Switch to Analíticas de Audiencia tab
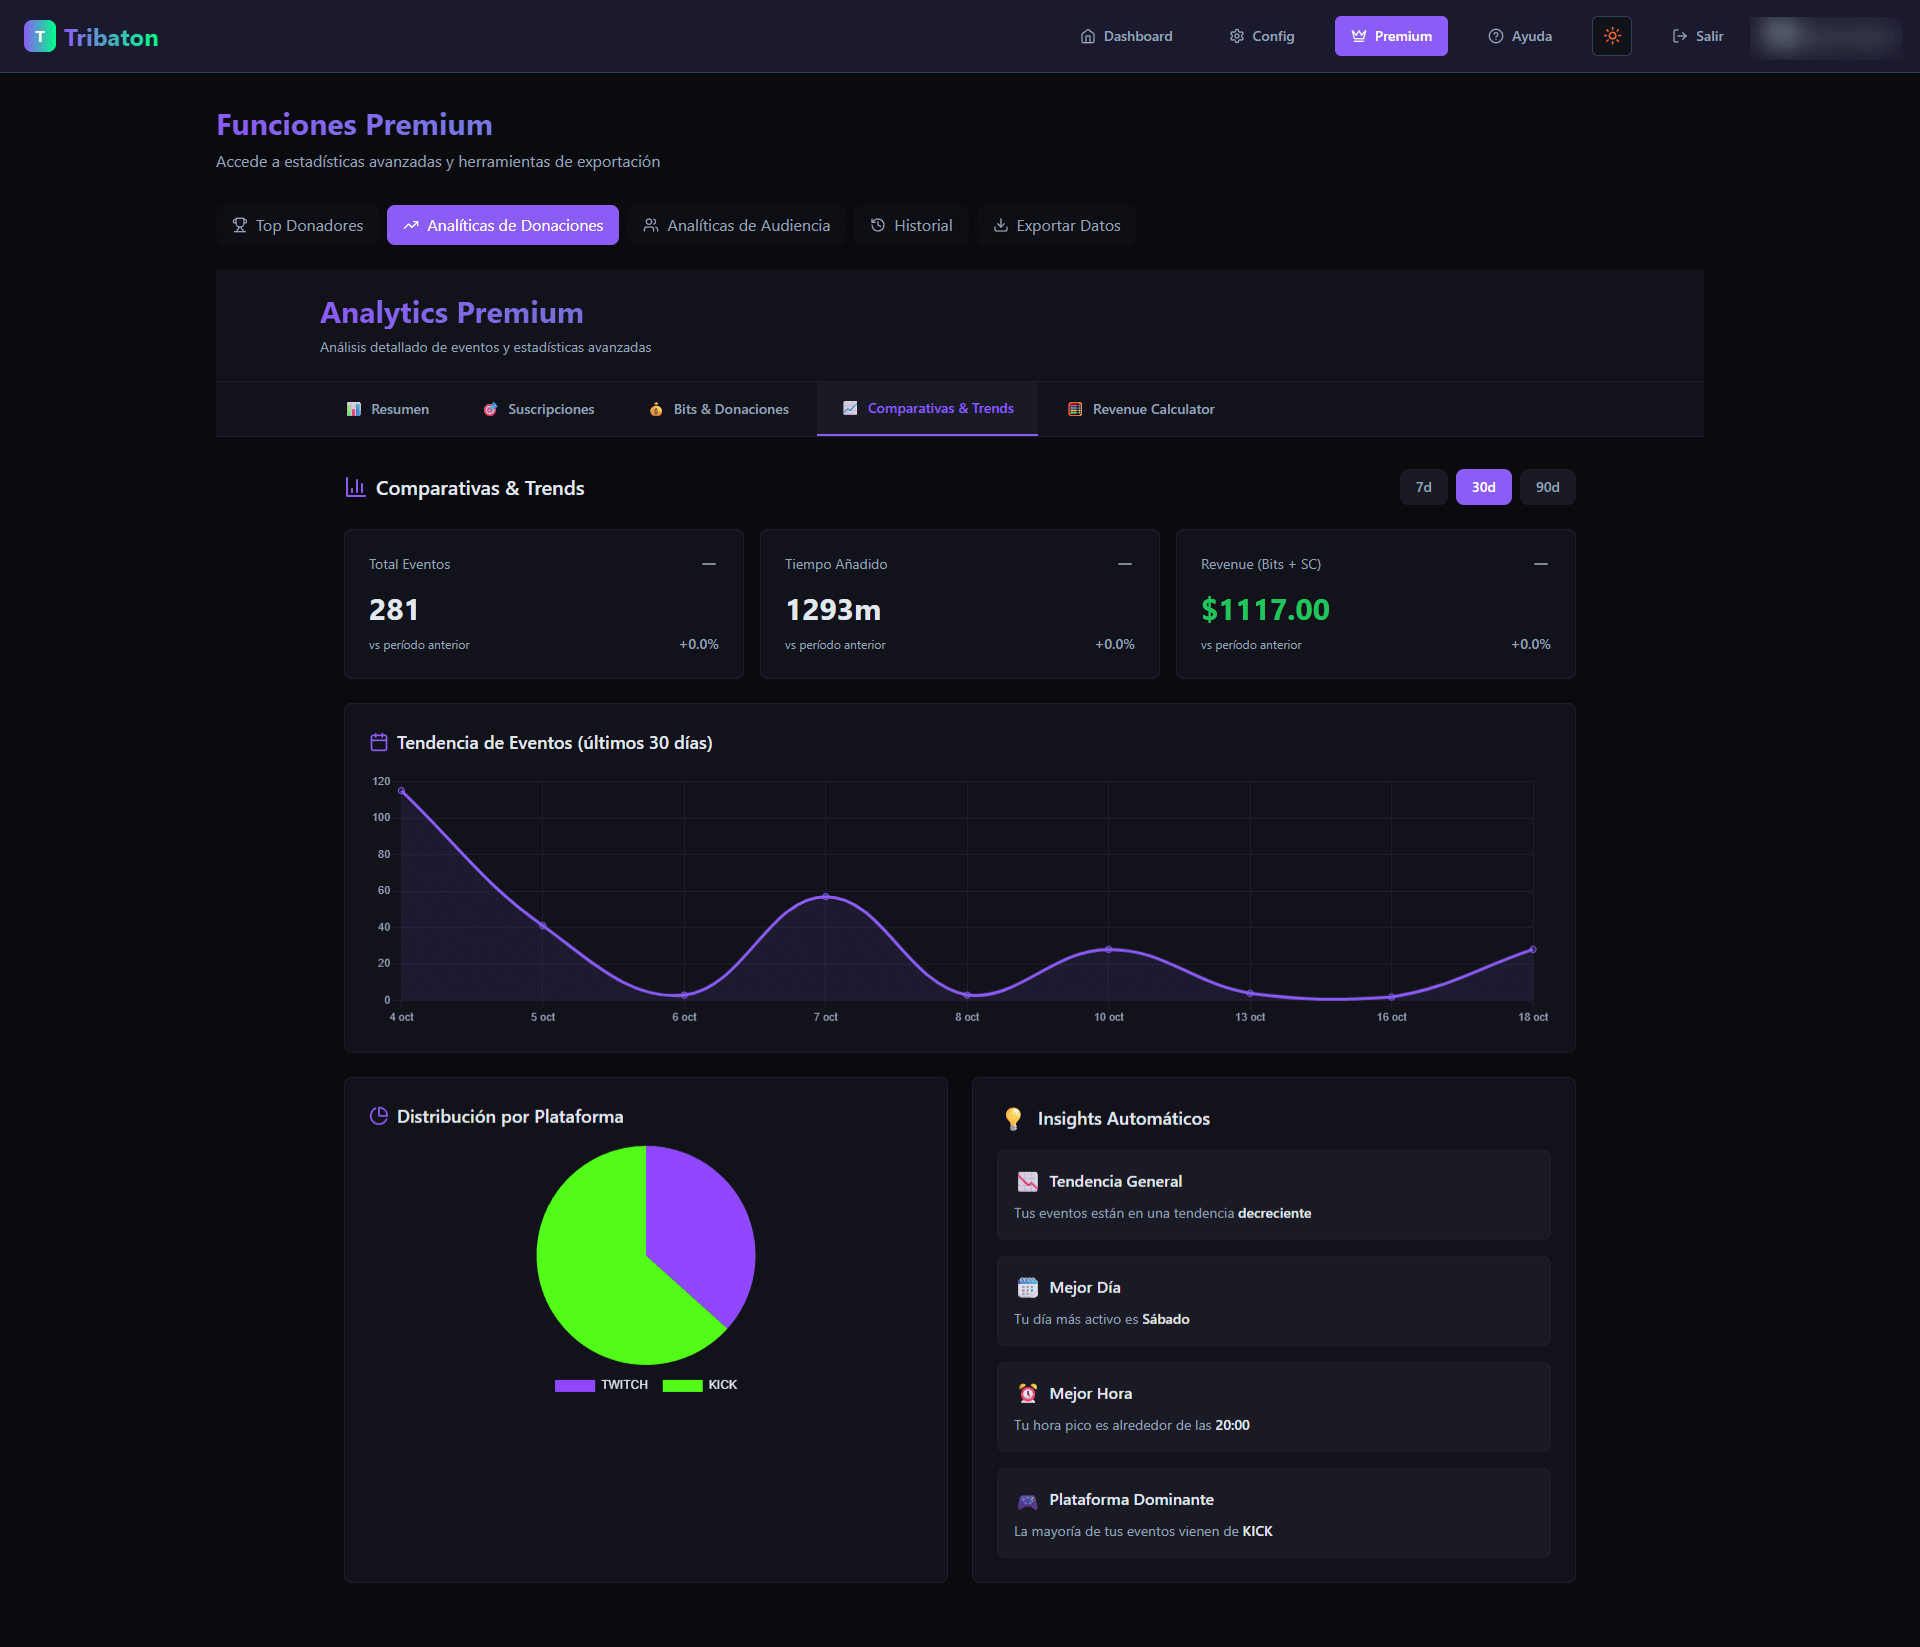The width and height of the screenshot is (1920, 1647). 736,225
